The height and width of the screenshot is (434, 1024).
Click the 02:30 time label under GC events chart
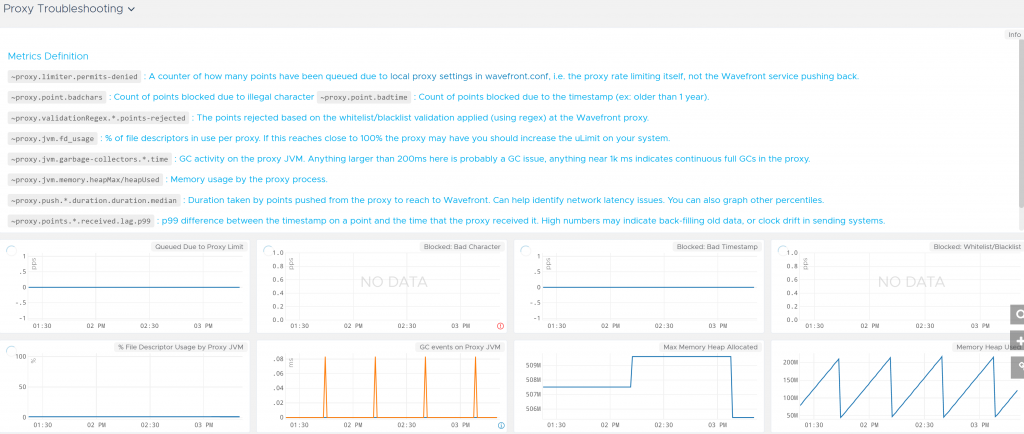point(406,426)
